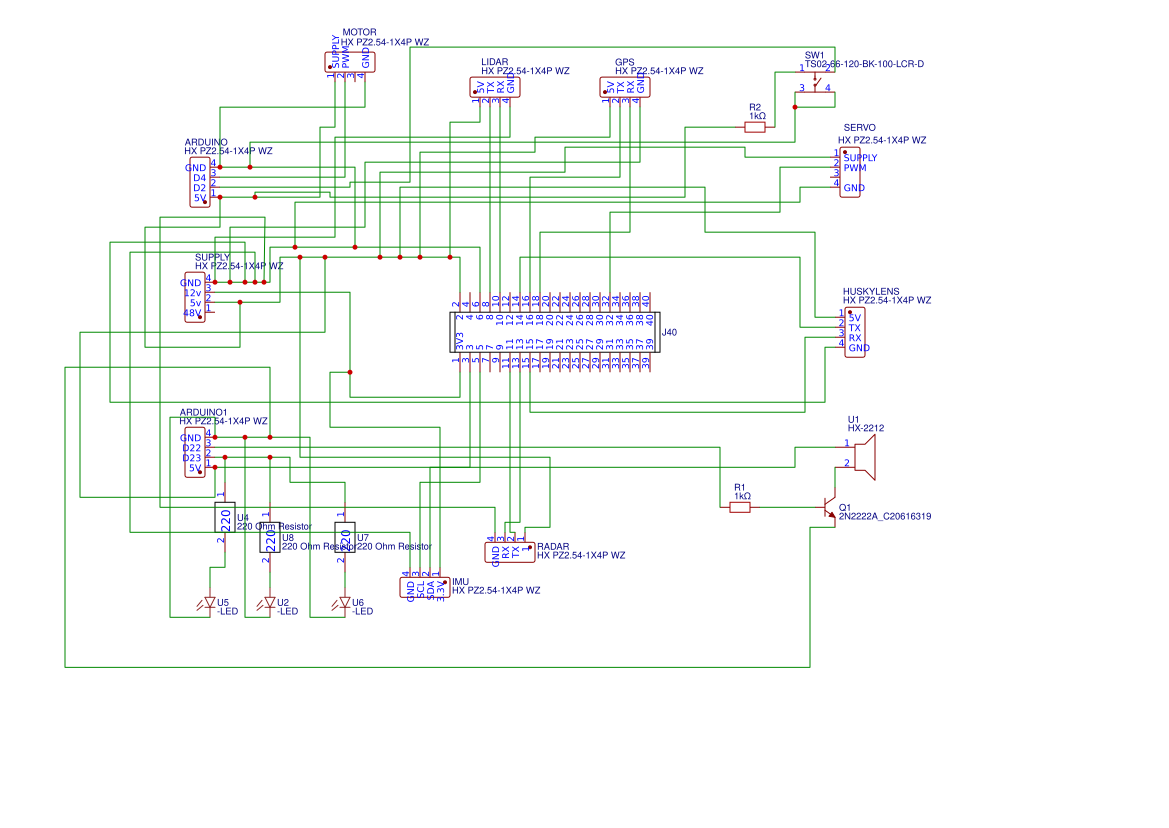This screenshot has width=1169, height=828.
Task: Click the SERVO title text
Action: tap(860, 127)
